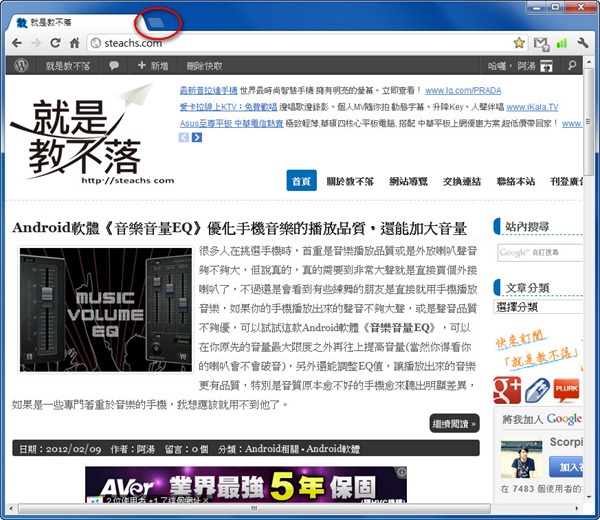Click the horizontal scrollbar thumb
The height and width of the screenshot is (520, 600).
(254, 509)
